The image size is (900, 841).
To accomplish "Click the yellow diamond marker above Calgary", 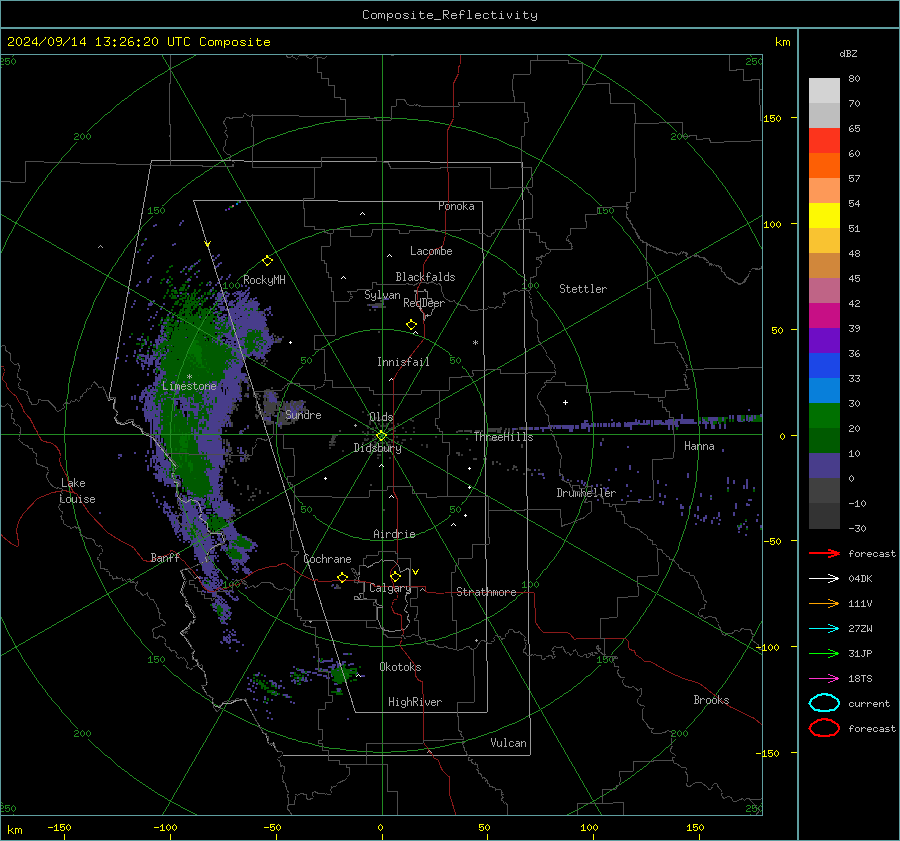I will click(x=395, y=576).
